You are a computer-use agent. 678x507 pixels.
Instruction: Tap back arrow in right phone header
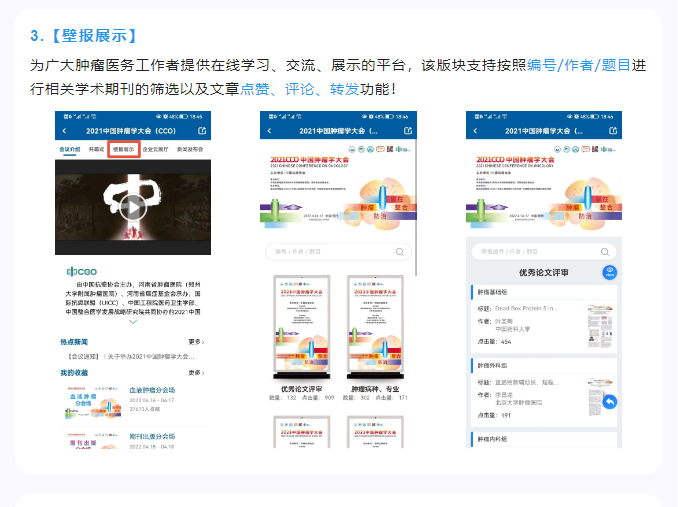[475, 131]
